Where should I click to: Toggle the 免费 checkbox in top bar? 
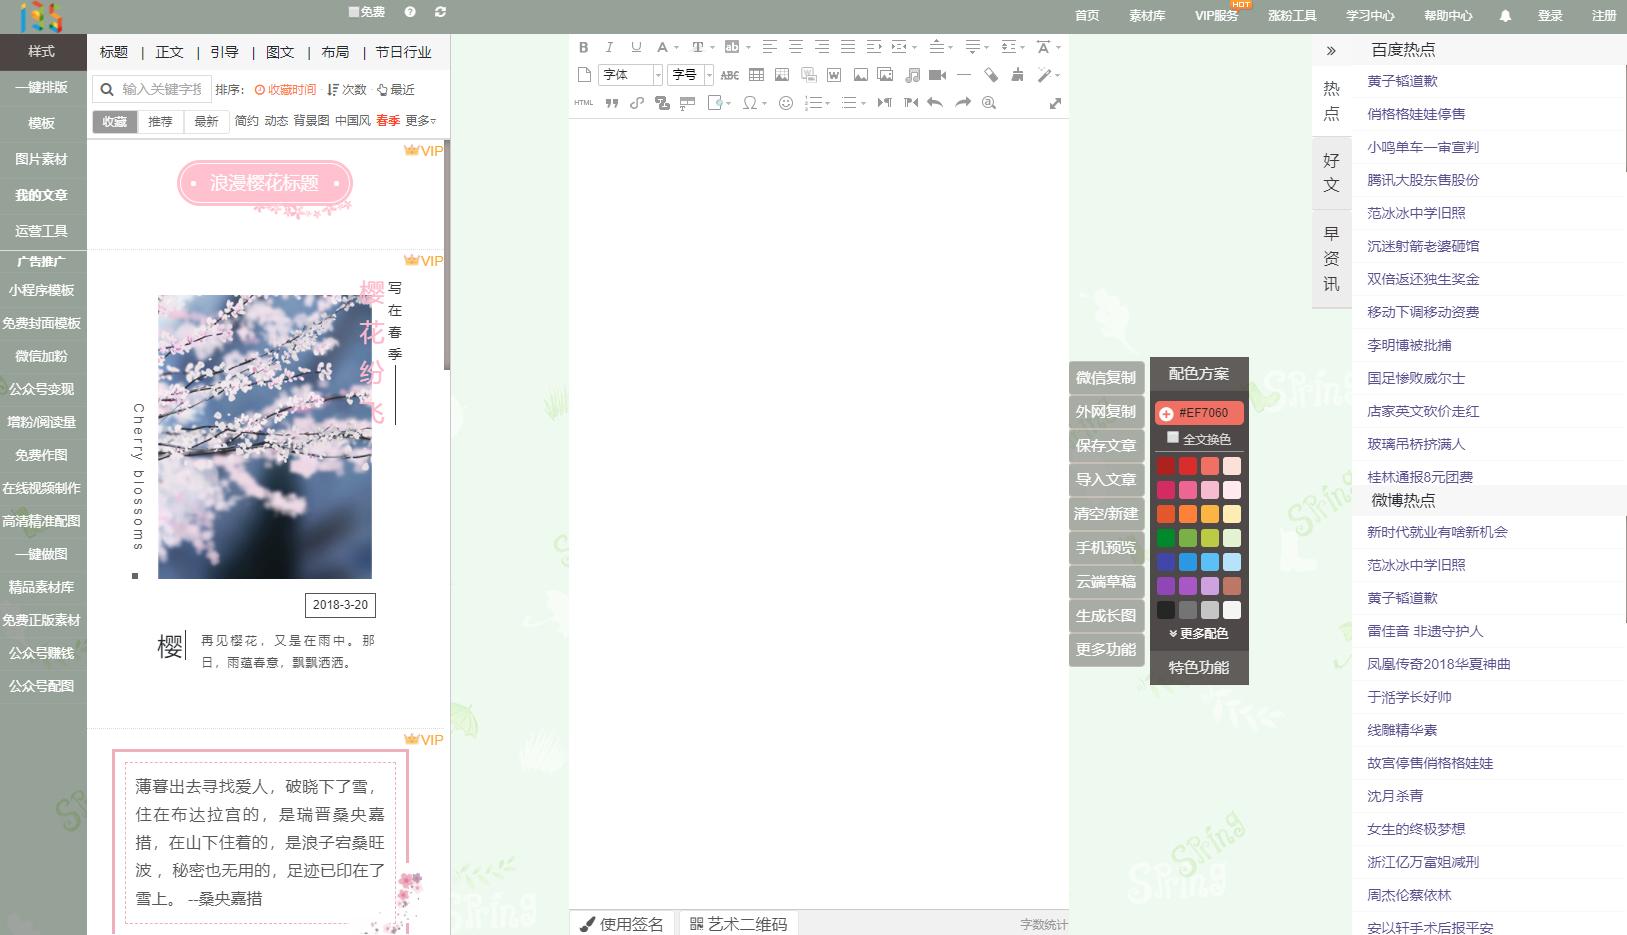tap(354, 12)
